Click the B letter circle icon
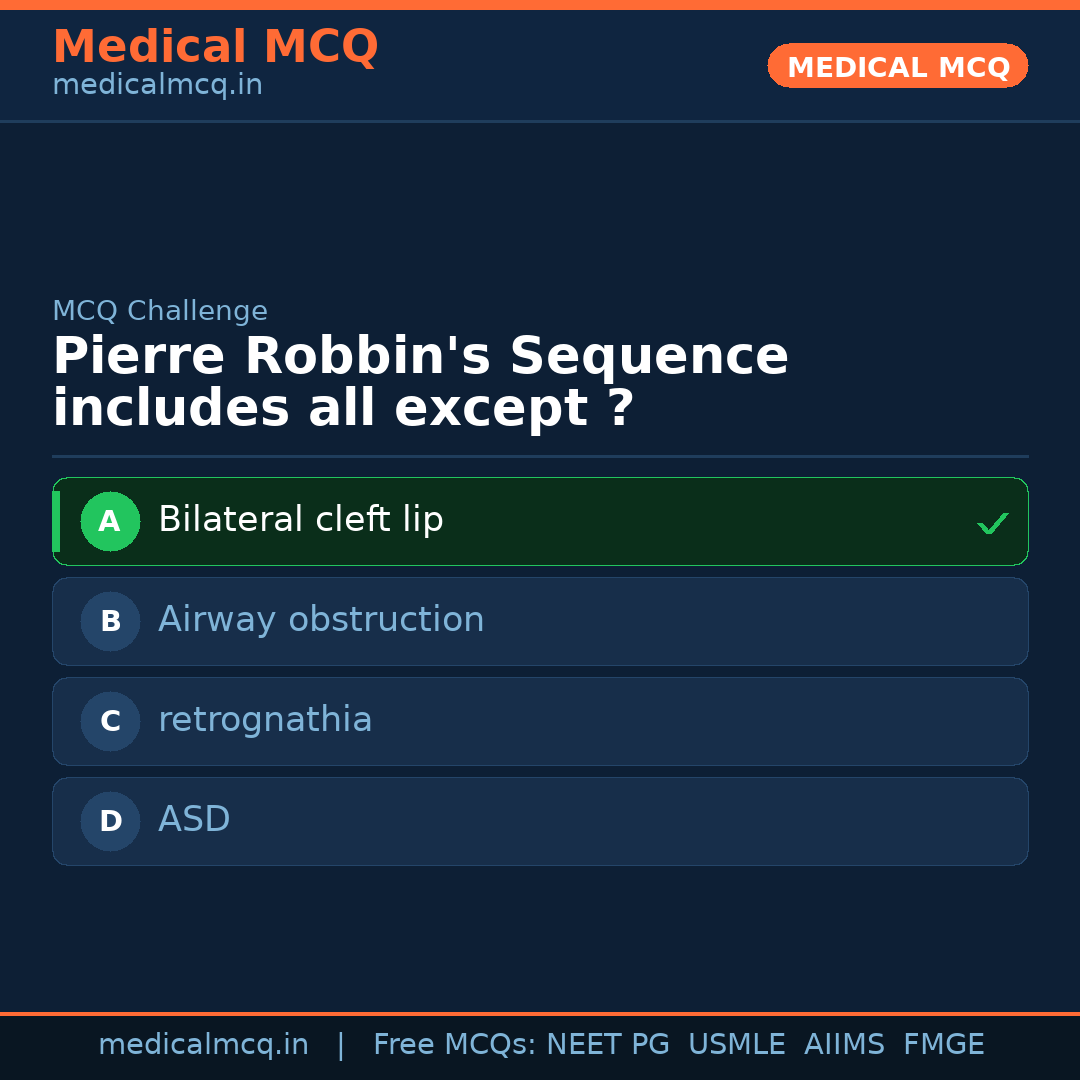Screen dimensions: 1080x1080 [x=110, y=621]
